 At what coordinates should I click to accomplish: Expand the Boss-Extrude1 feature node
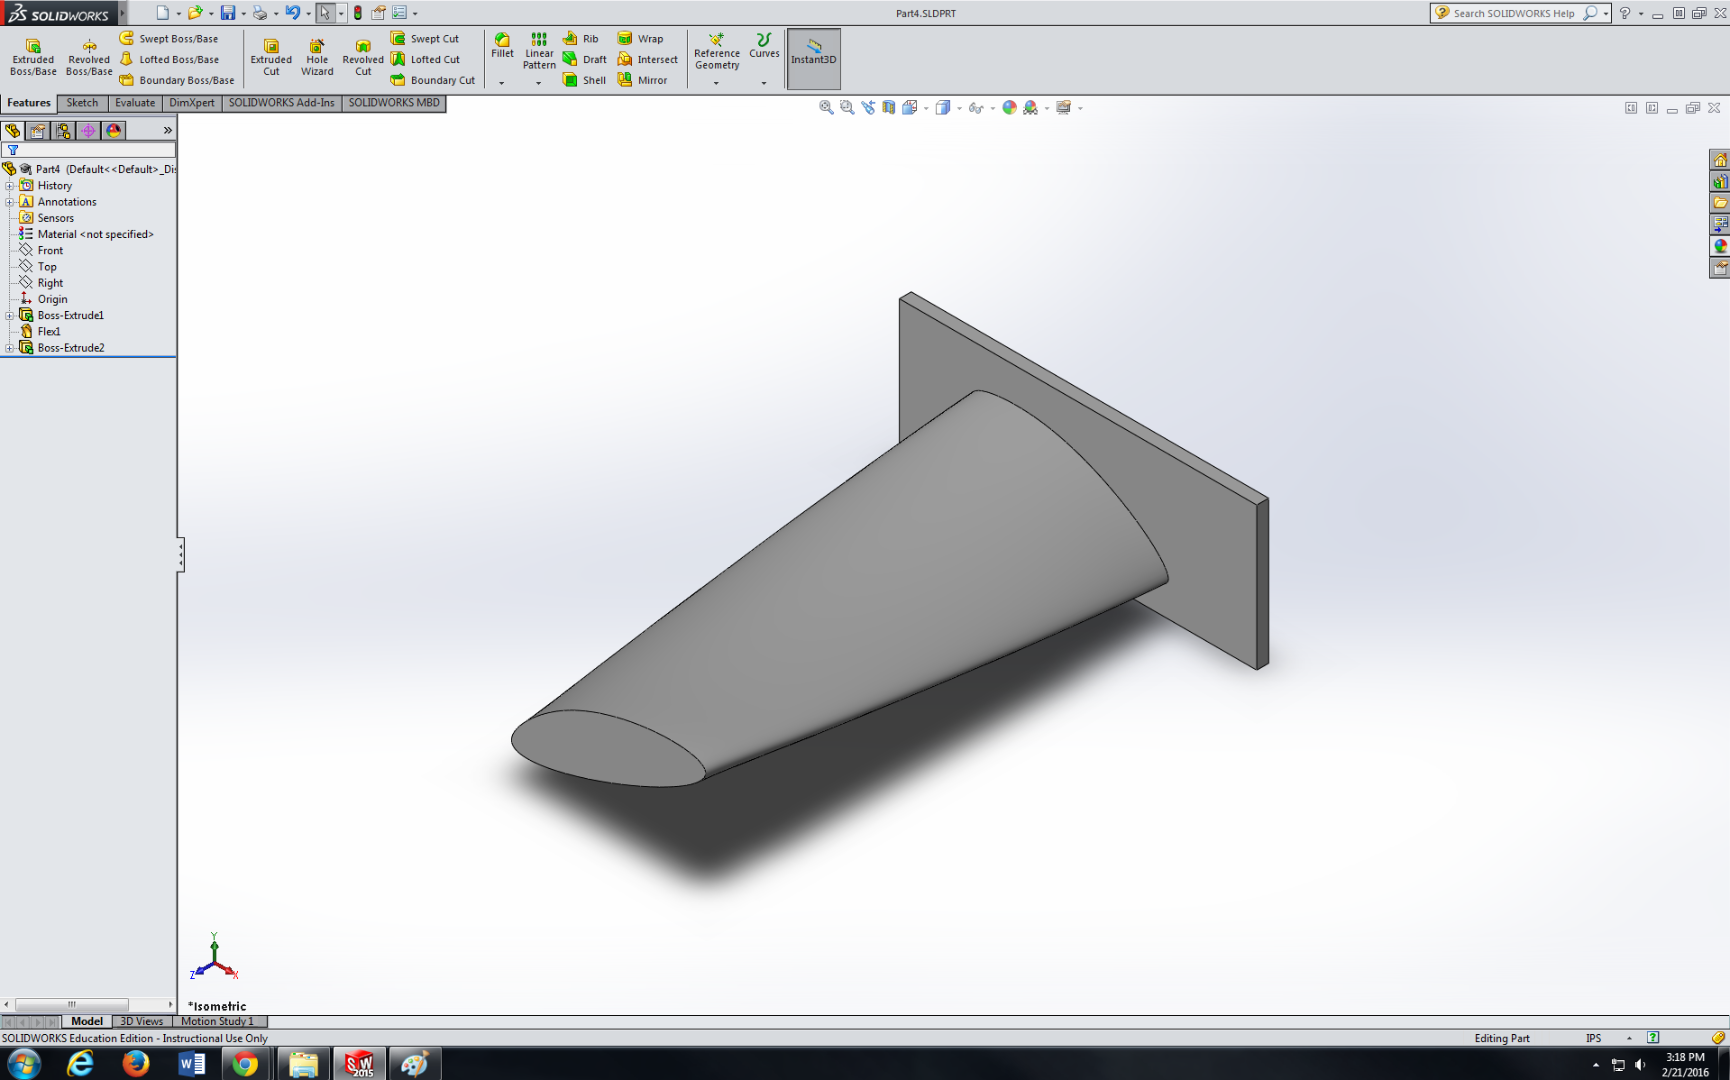click(9, 315)
